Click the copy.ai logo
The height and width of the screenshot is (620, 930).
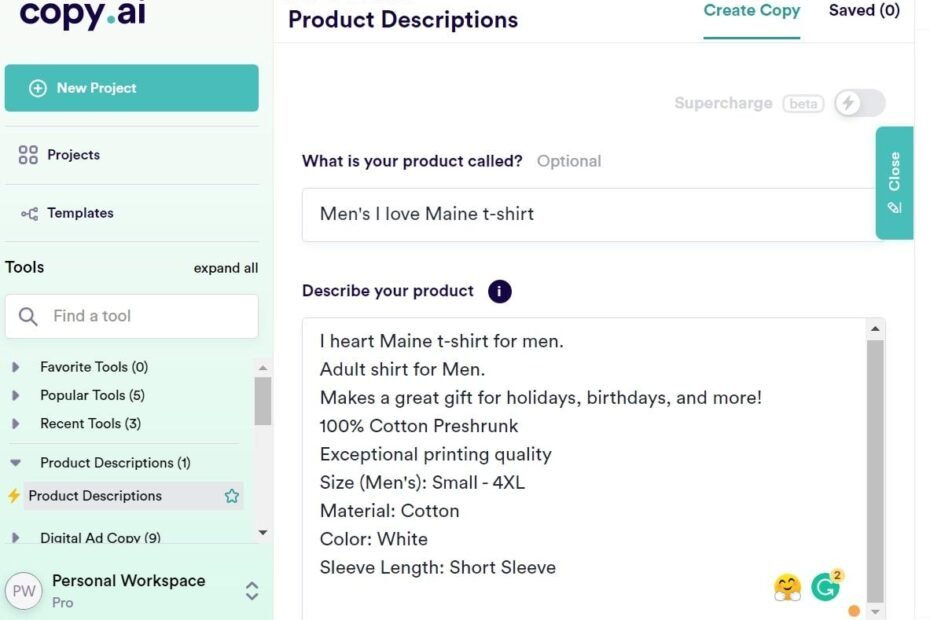[82, 14]
